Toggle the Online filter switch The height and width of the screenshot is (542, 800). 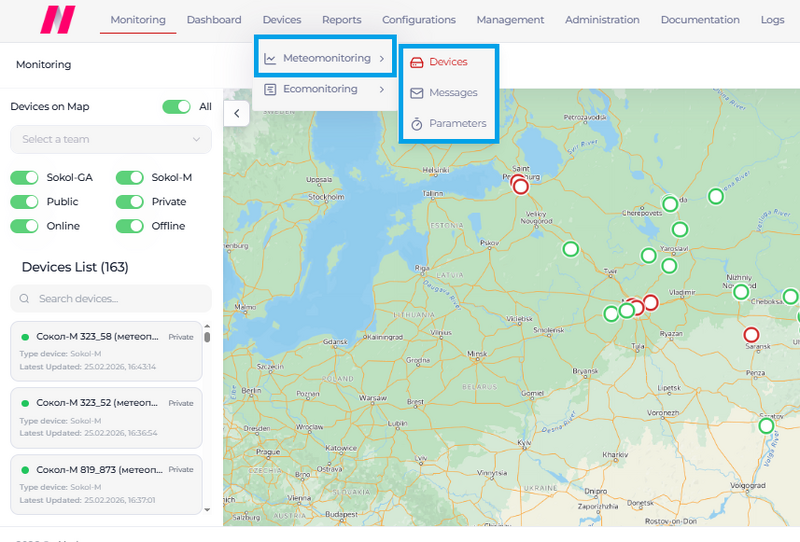click(x=24, y=226)
